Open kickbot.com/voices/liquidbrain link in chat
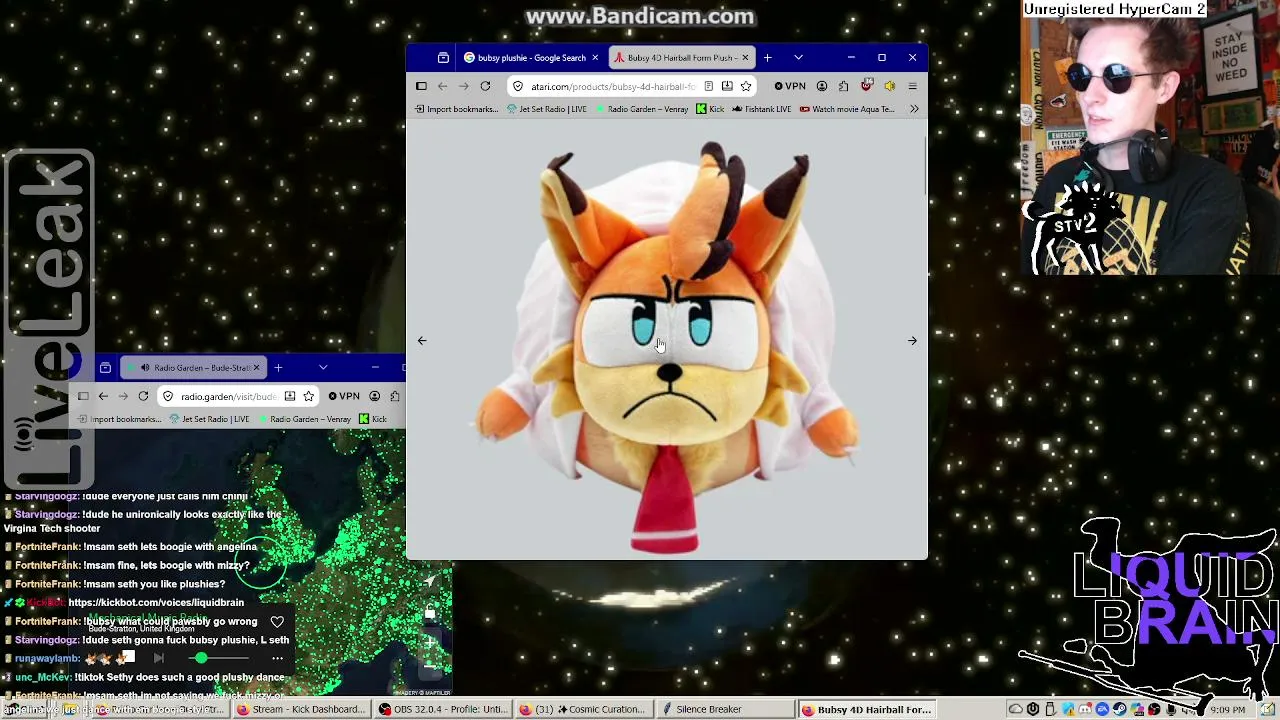1280x720 pixels. point(156,603)
